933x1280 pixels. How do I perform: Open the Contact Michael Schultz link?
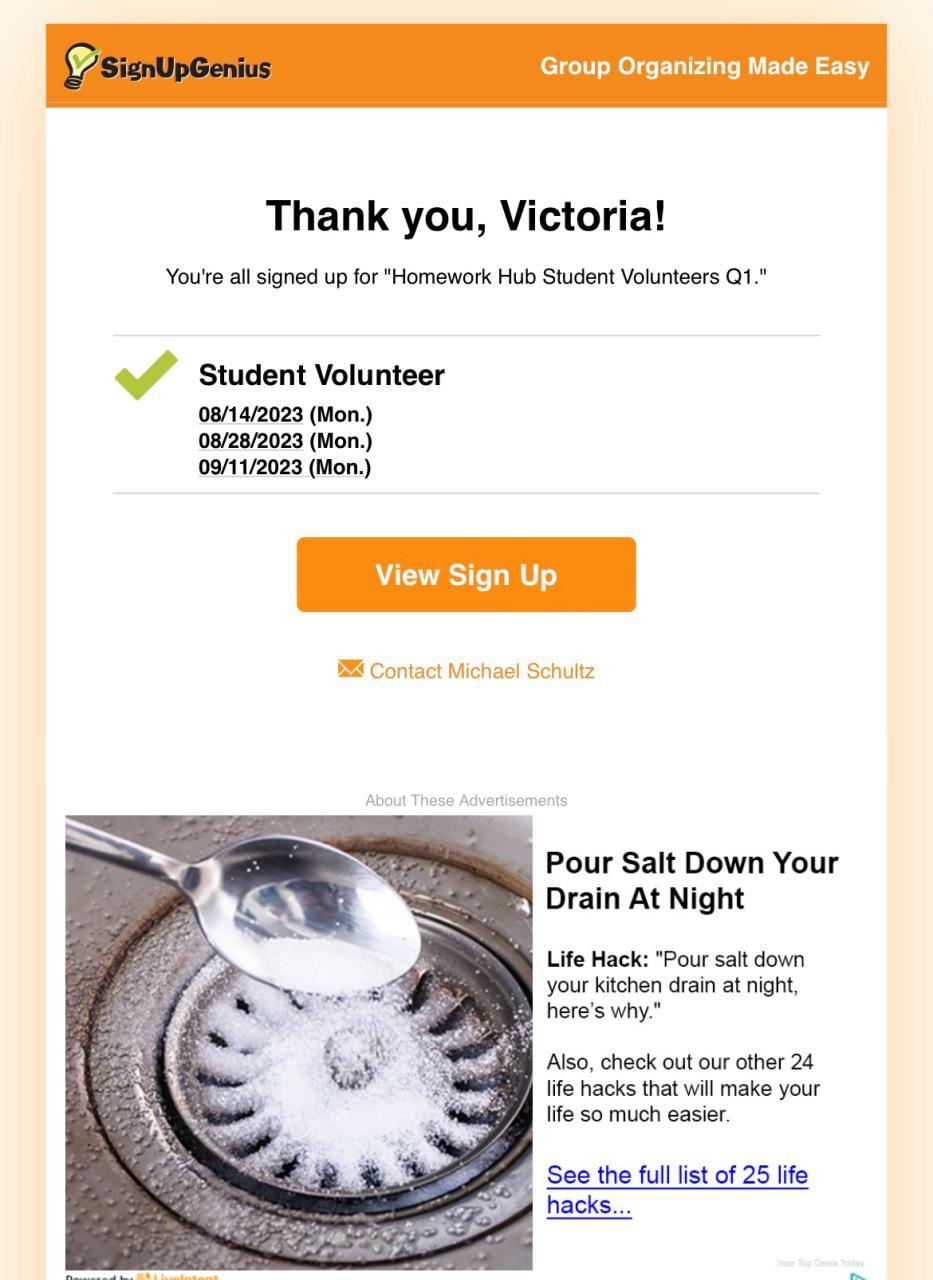(x=481, y=671)
